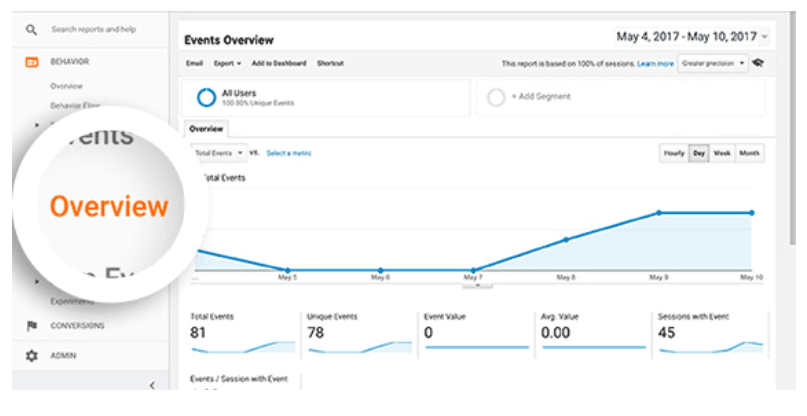The width and height of the screenshot is (807, 416).
Task: Select the Overview tab
Action: pos(206,129)
